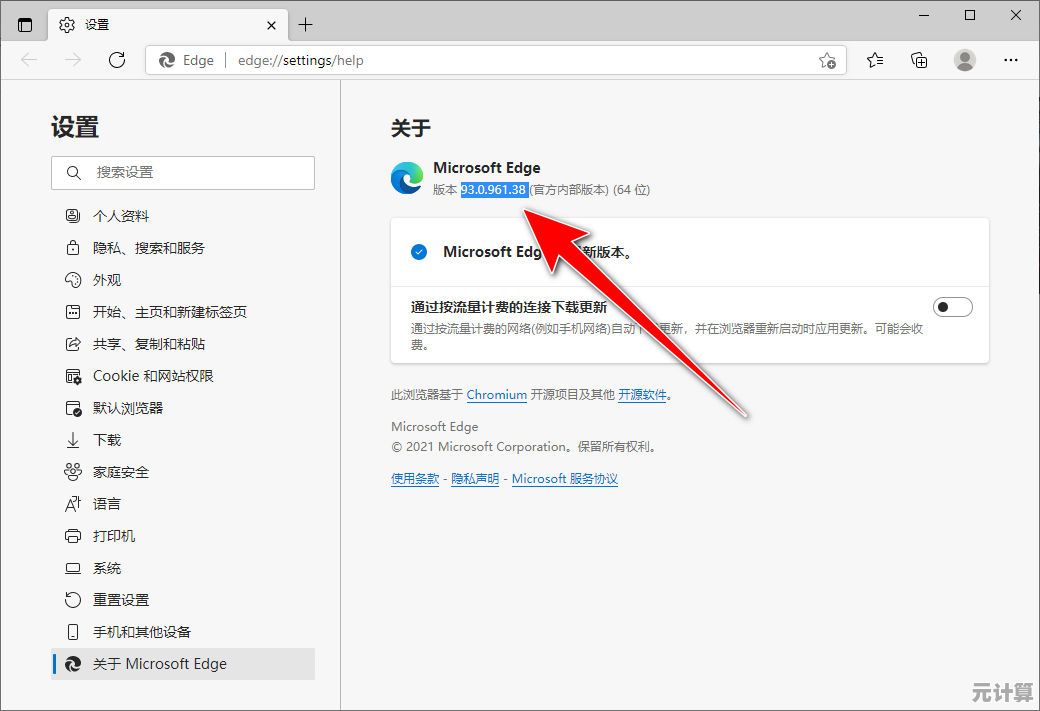Add this page to favorites star icon
Screen dimensions: 1040x711
pos(827,60)
